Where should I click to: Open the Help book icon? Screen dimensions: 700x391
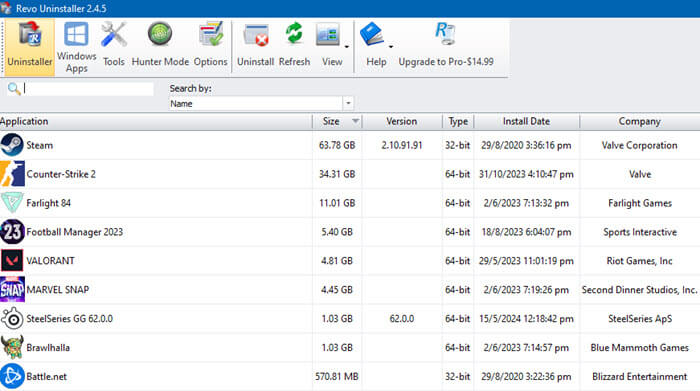[372, 35]
